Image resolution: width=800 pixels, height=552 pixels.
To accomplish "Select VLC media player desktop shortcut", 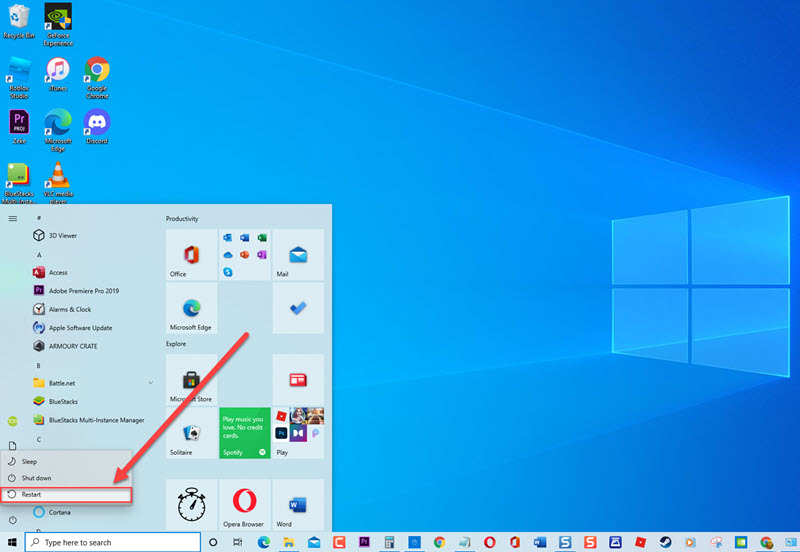I will click(x=58, y=183).
